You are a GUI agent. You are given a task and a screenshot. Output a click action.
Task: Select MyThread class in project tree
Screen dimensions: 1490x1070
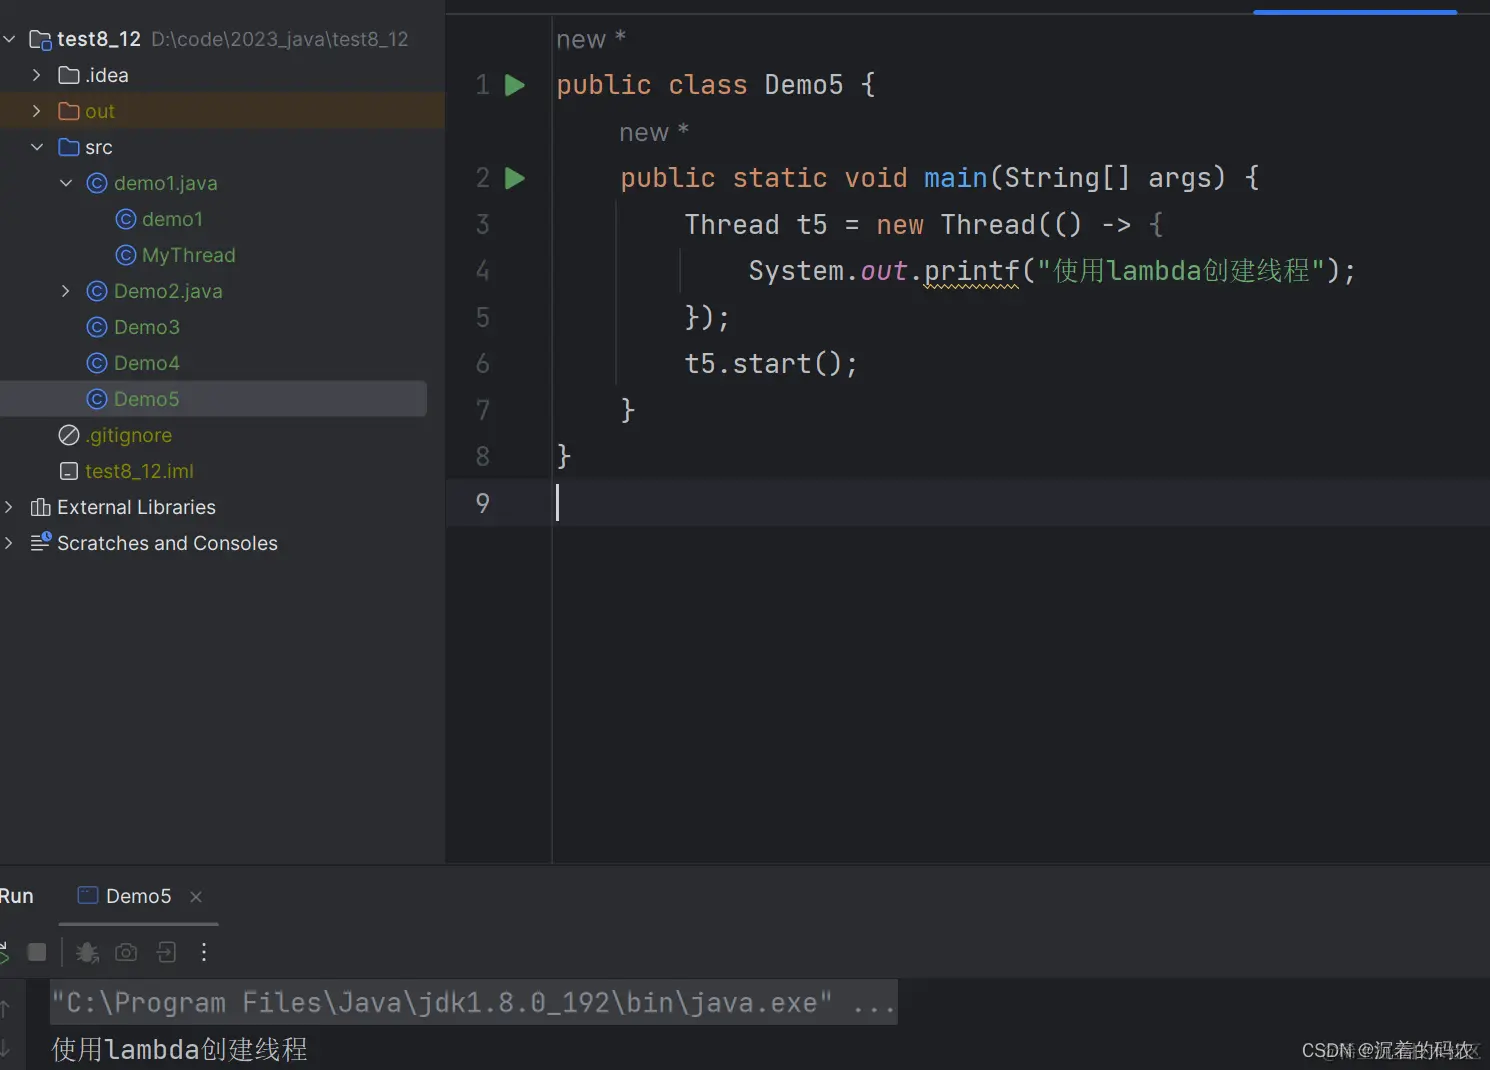(x=189, y=255)
